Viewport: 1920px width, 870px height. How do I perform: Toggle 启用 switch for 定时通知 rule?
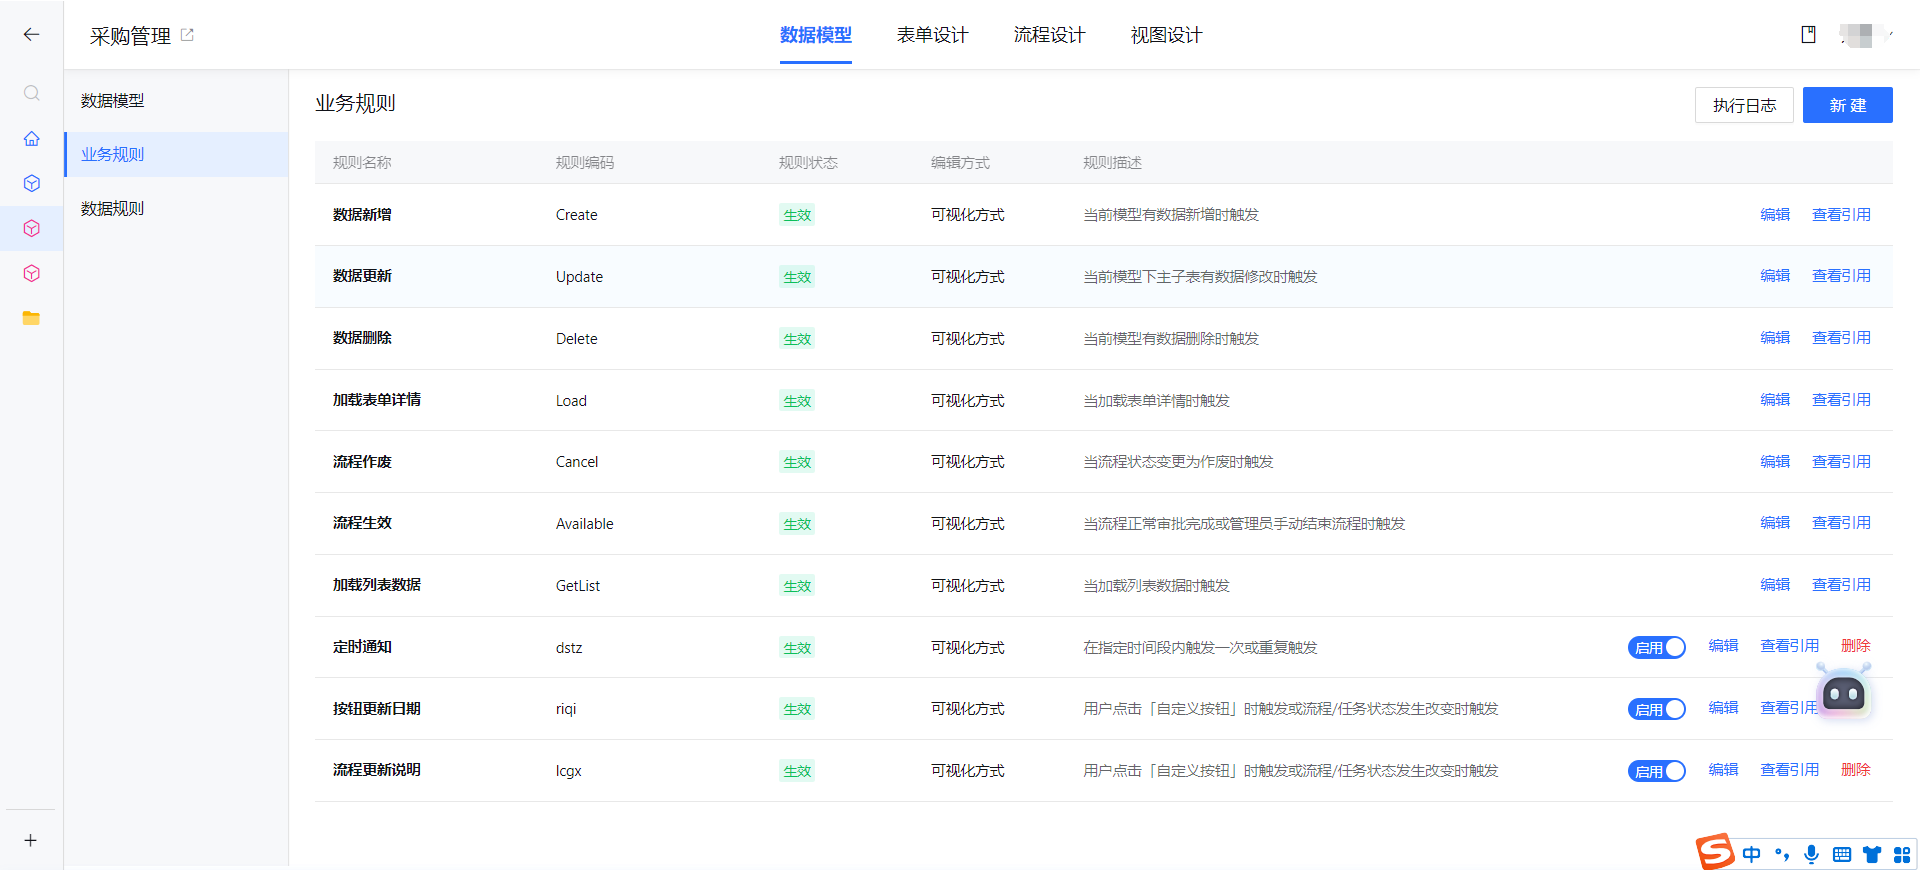click(x=1656, y=647)
